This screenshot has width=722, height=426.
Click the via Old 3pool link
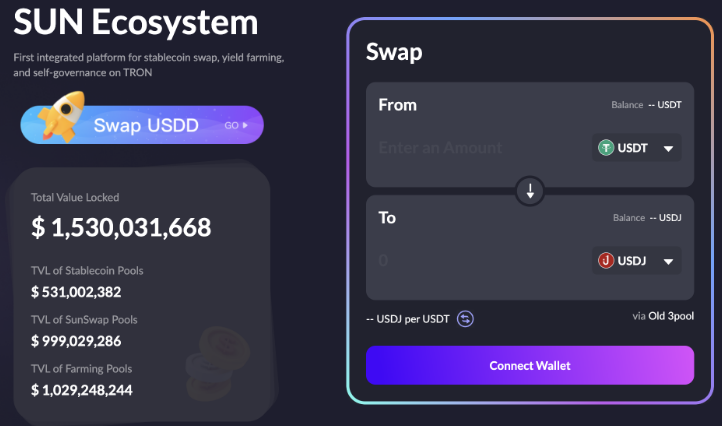pyautogui.click(x=663, y=316)
